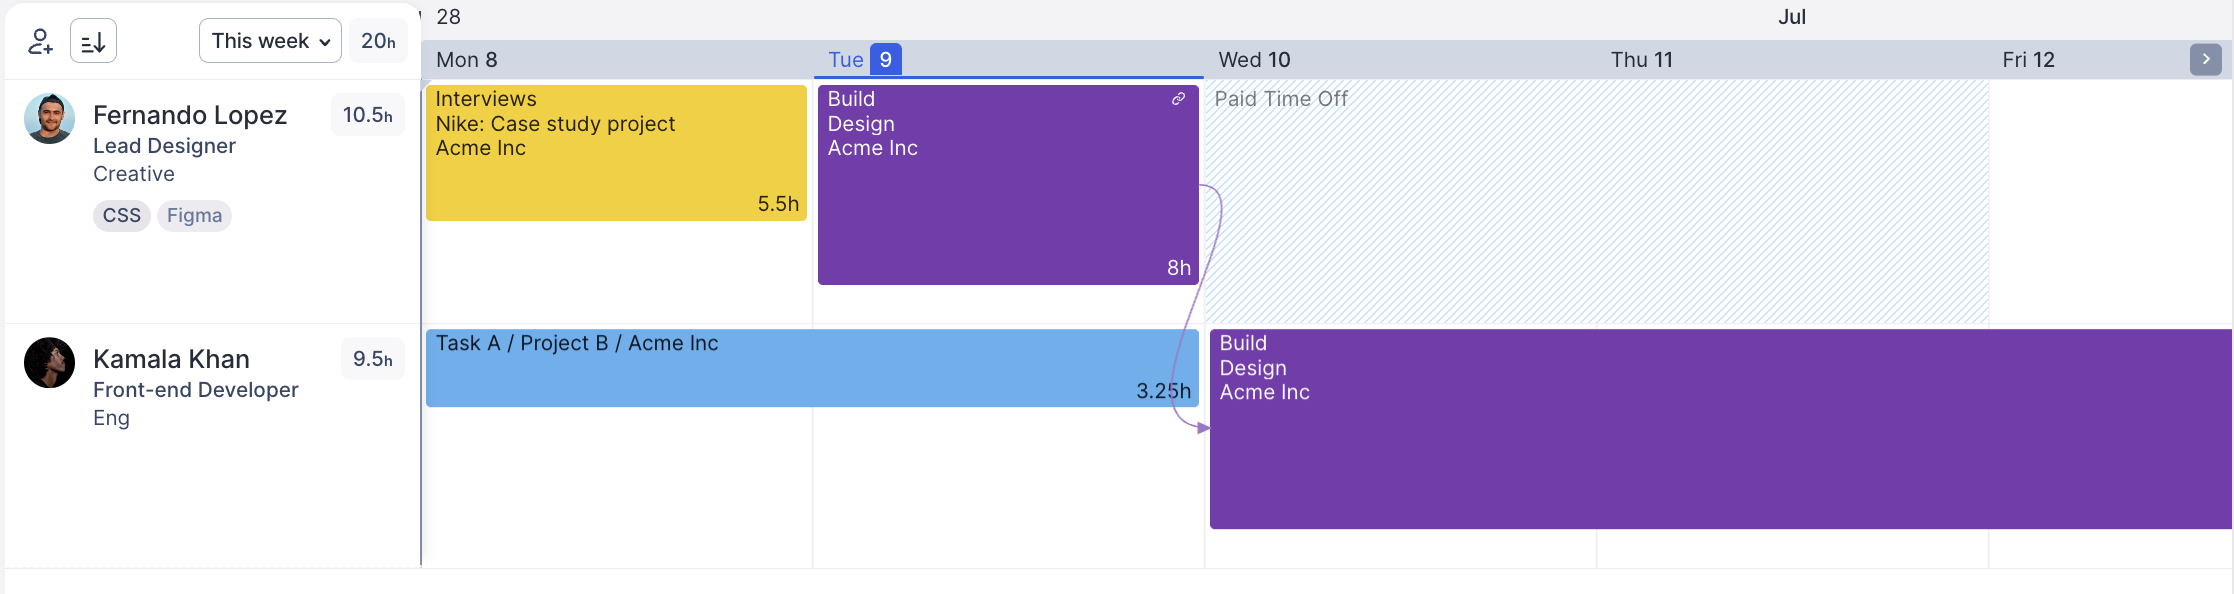Open the This week dropdown
Viewport: 2234px width, 594px height.
tap(270, 41)
